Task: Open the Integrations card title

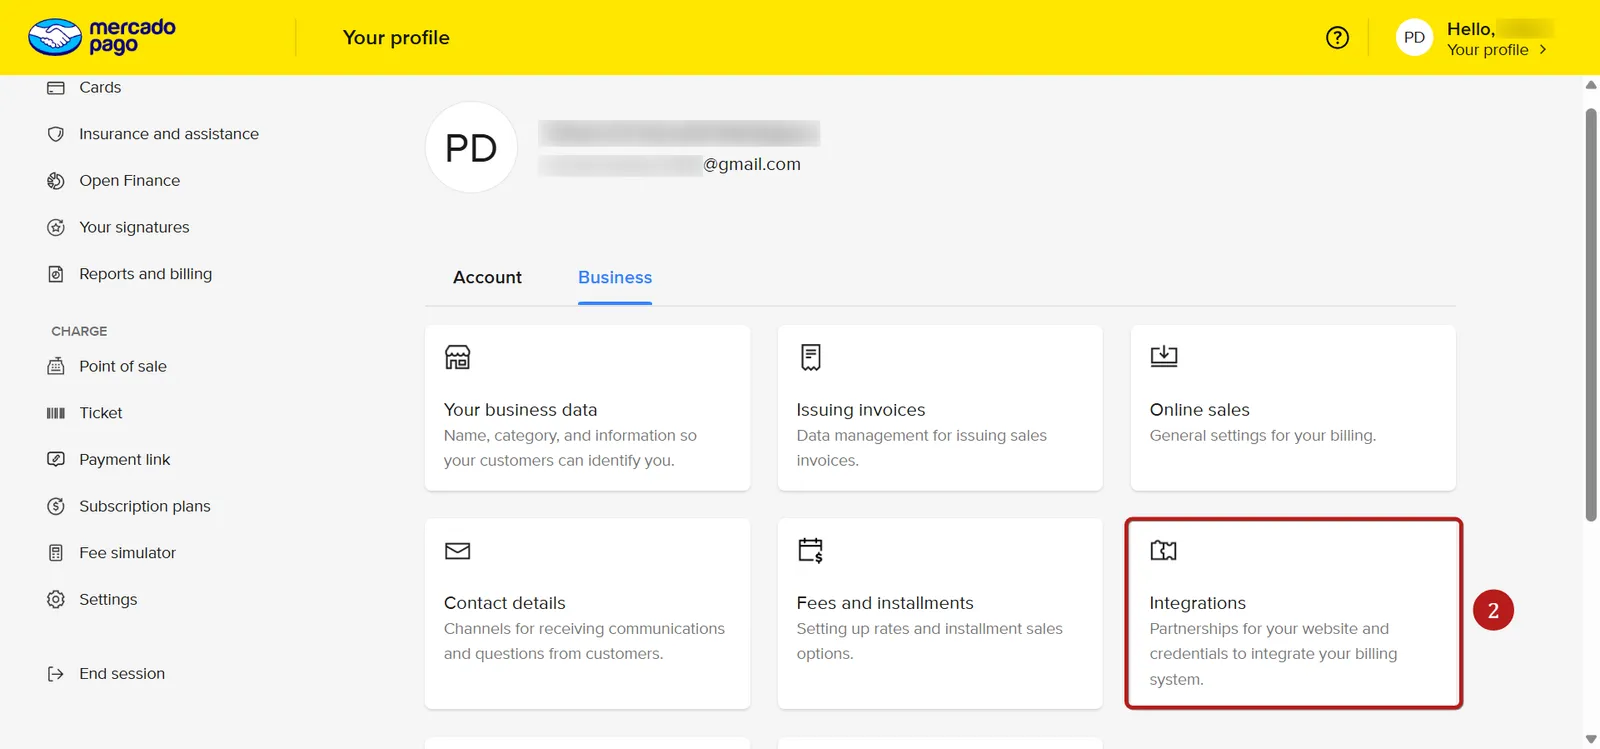Action: [1198, 603]
